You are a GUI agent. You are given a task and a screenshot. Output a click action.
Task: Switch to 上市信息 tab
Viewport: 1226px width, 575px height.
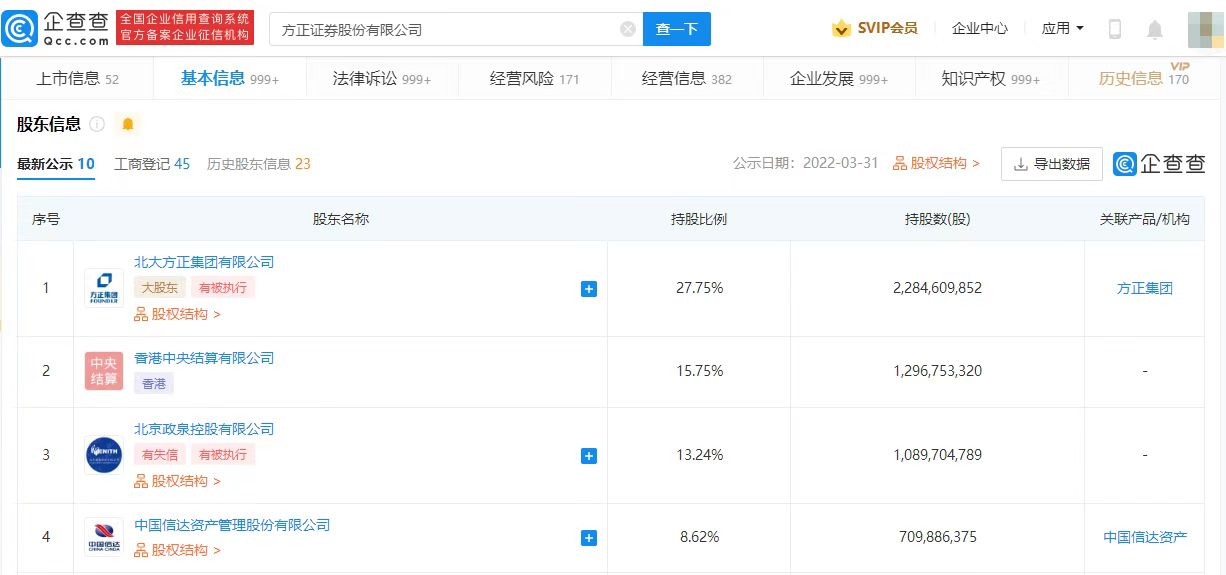tap(78, 78)
